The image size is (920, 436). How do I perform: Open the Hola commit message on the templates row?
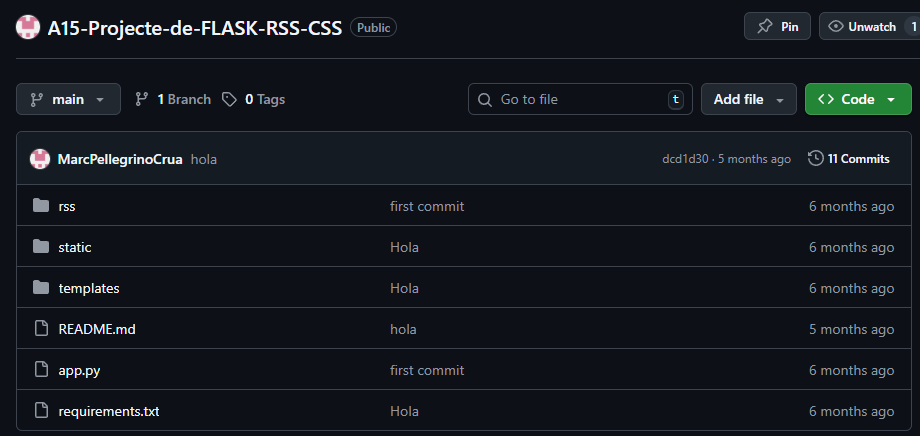coord(404,288)
